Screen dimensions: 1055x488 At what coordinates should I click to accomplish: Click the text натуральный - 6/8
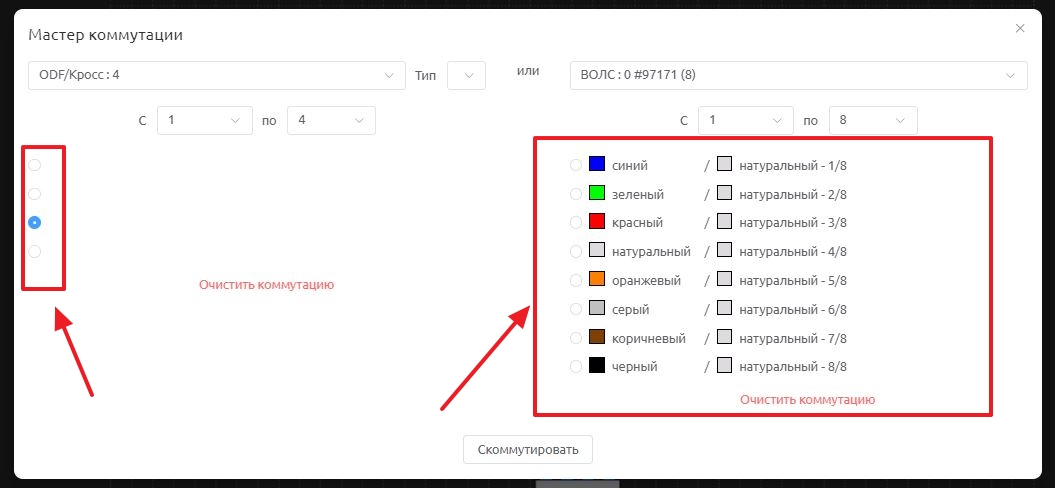pos(793,310)
